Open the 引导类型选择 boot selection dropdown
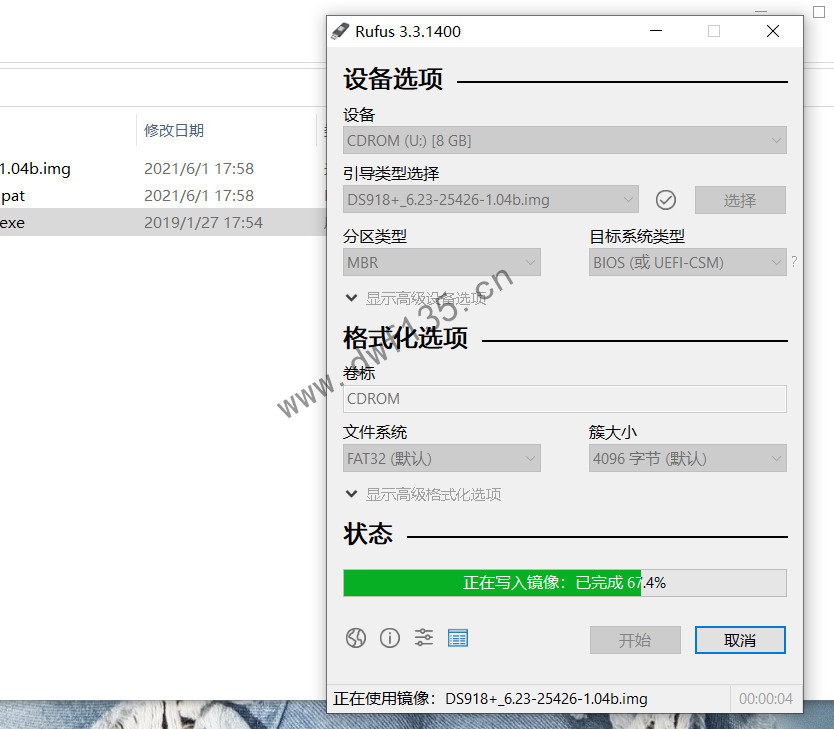The width and height of the screenshot is (834, 729). click(490, 200)
